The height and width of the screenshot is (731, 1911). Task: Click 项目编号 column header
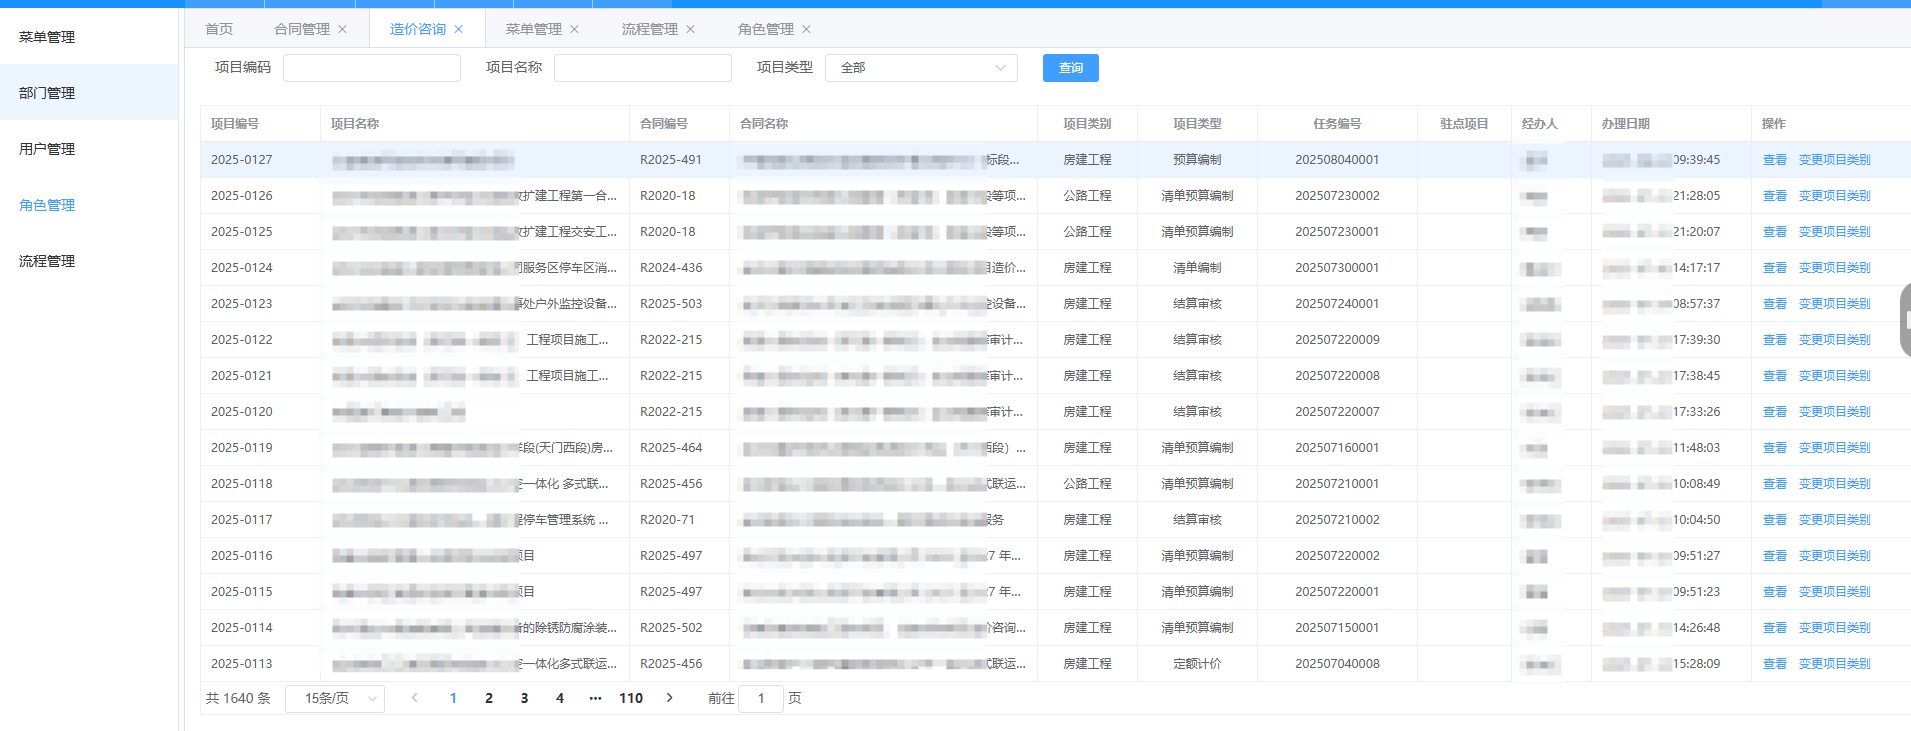(x=235, y=124)
